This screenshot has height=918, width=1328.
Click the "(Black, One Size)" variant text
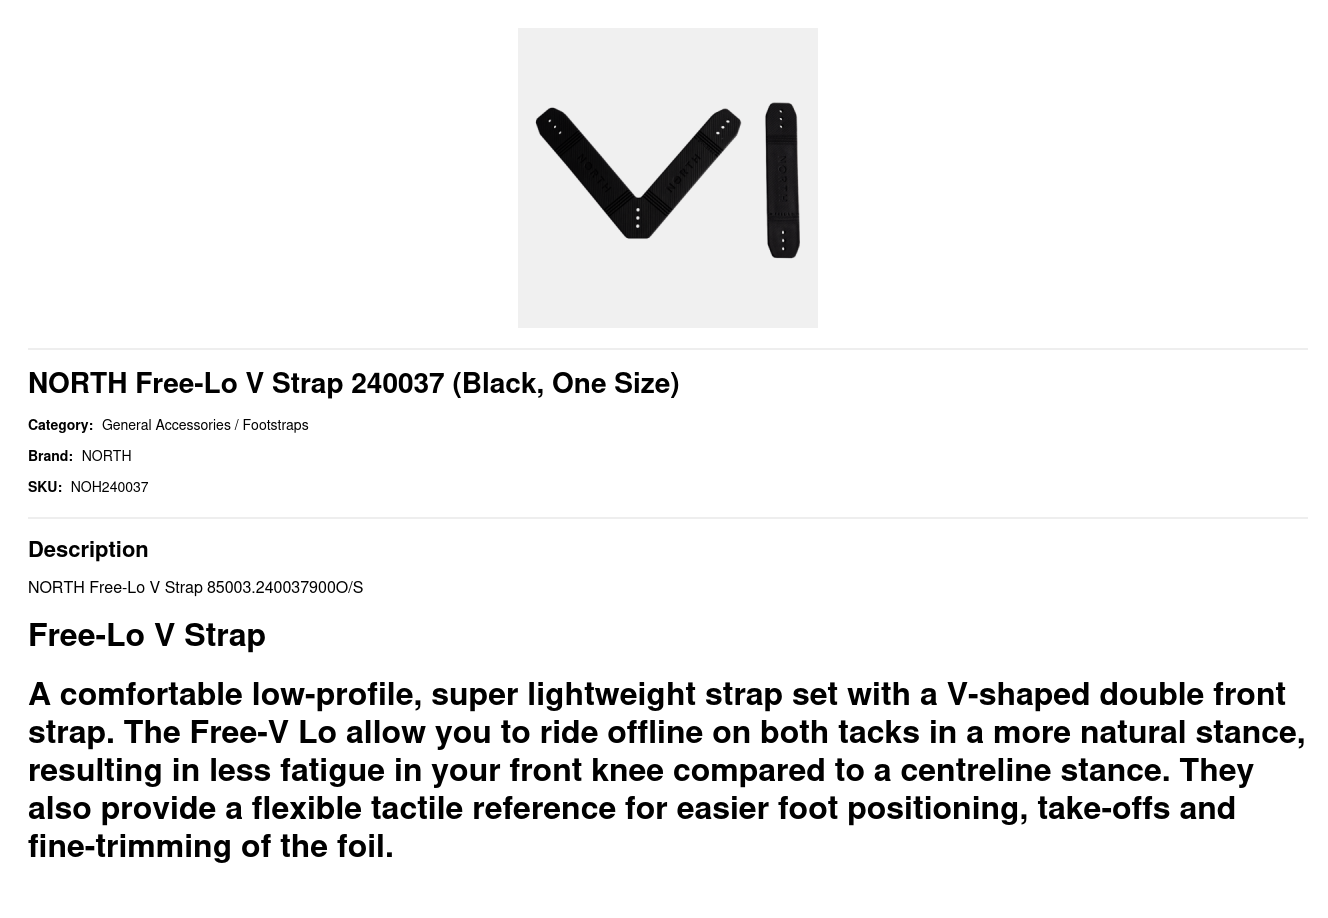point(565,383)
